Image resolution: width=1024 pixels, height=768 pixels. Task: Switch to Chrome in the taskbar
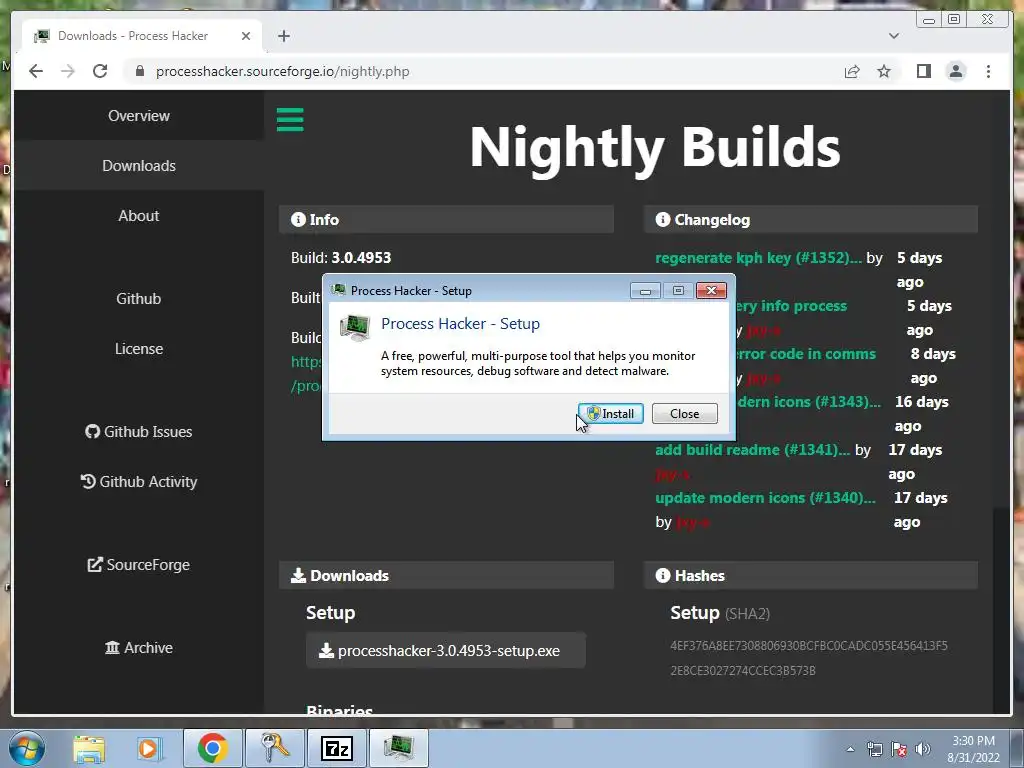coord(212,748)
